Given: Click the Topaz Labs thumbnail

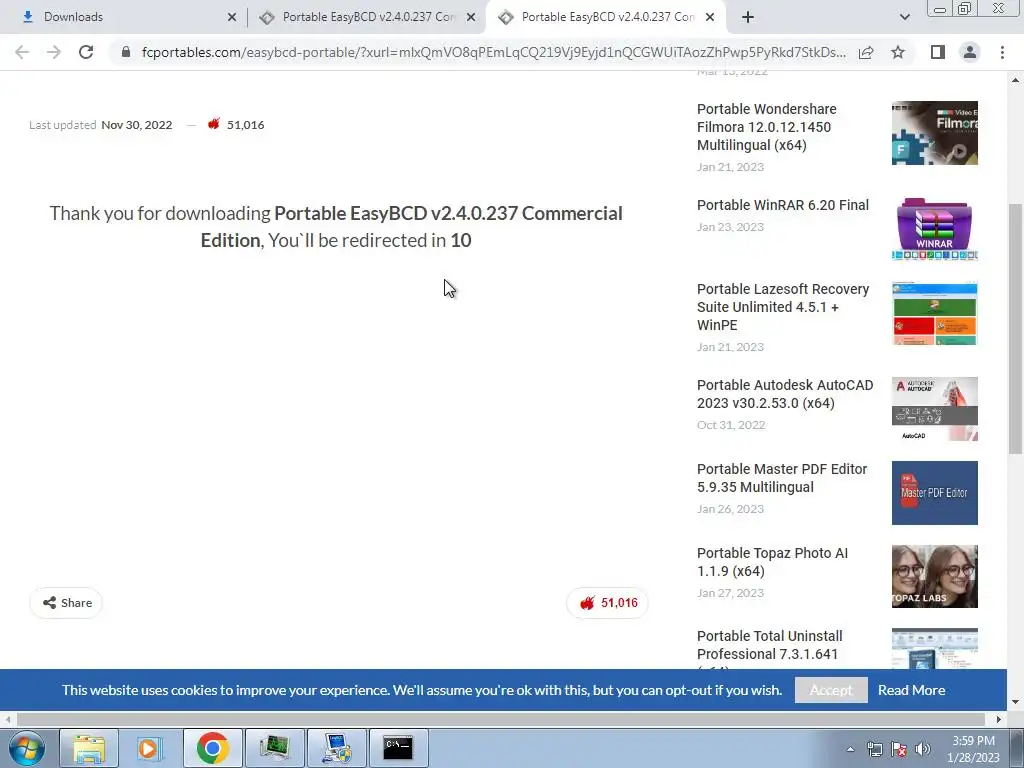Looking at the screenshot, I should point(935,577).
